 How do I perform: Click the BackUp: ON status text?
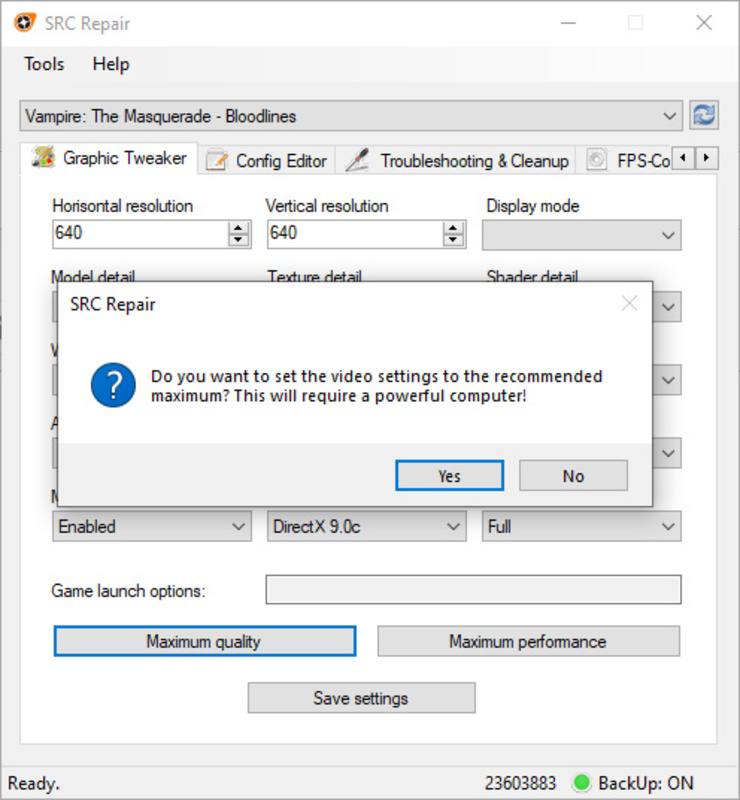(646, 783)
